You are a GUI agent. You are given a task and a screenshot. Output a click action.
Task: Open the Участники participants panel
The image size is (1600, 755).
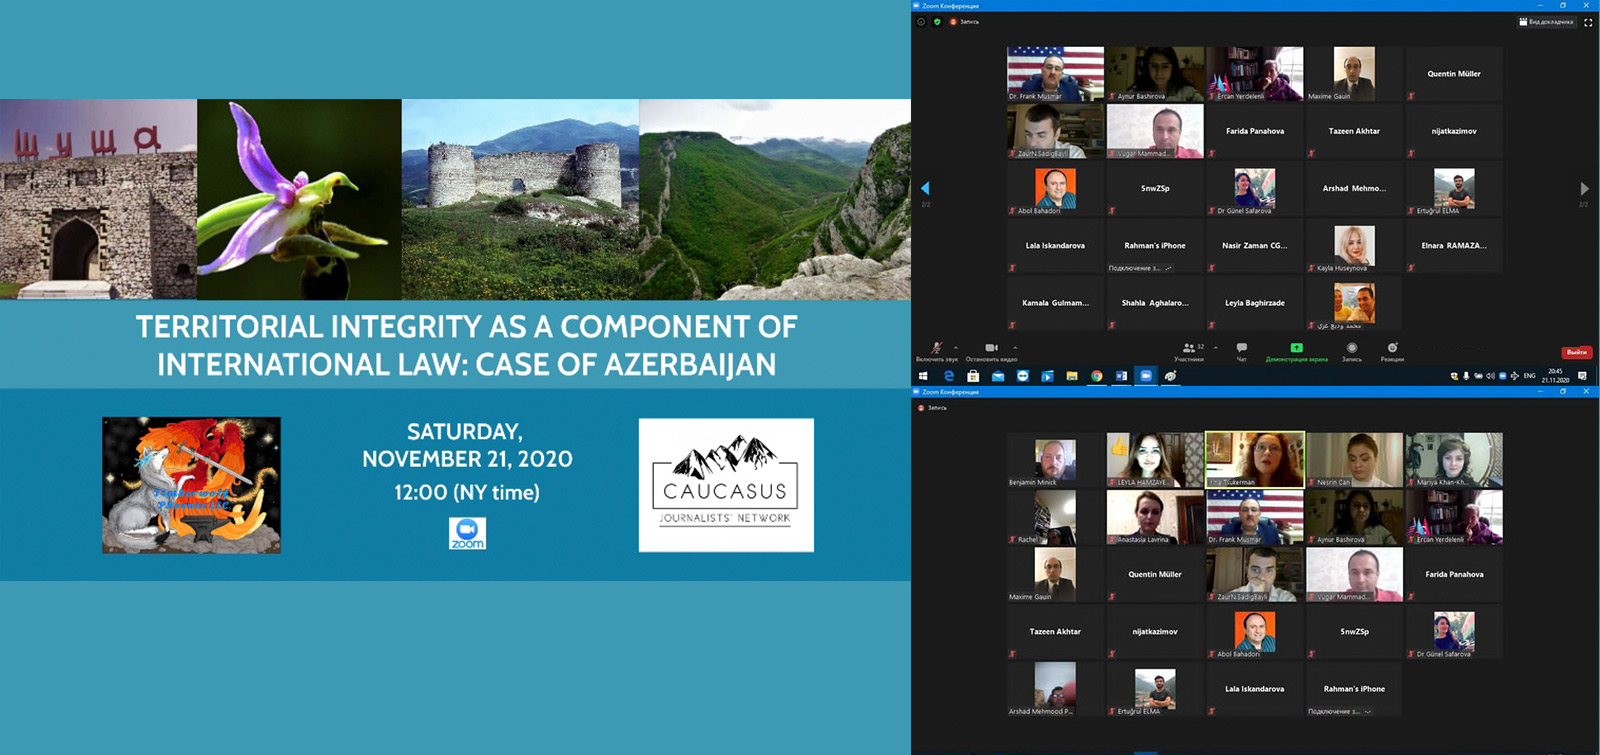pos(1189,351)
